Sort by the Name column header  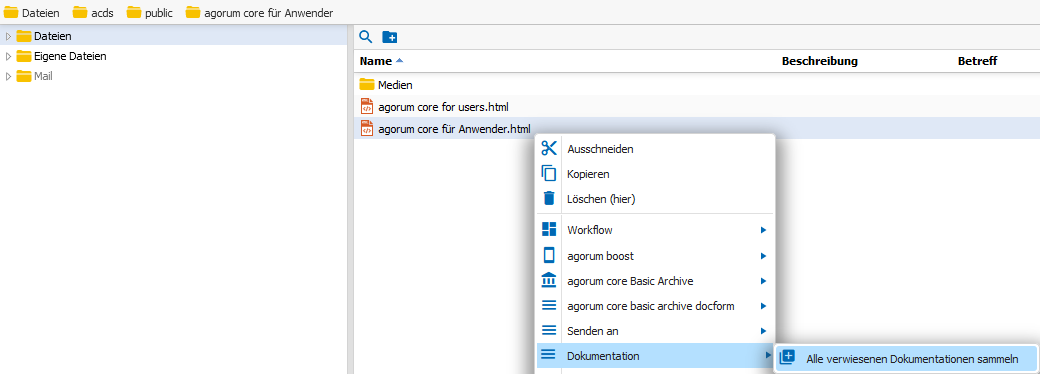[375, 61]
